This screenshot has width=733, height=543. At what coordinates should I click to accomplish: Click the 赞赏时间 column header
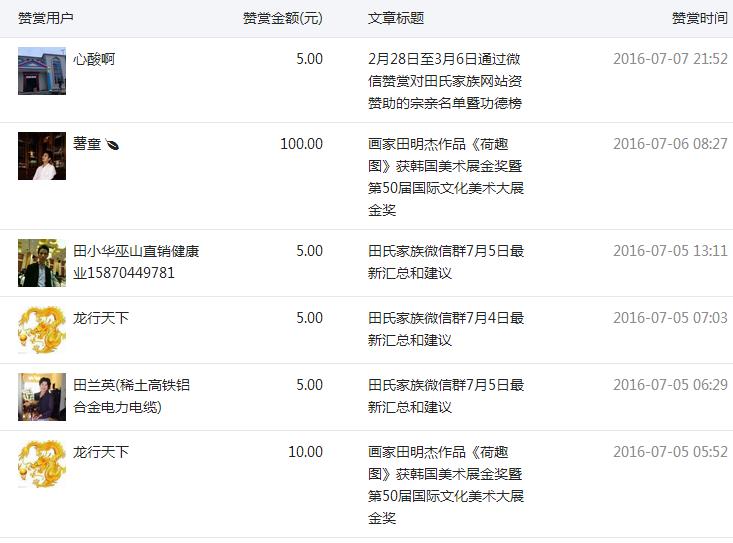coord(700,18)
